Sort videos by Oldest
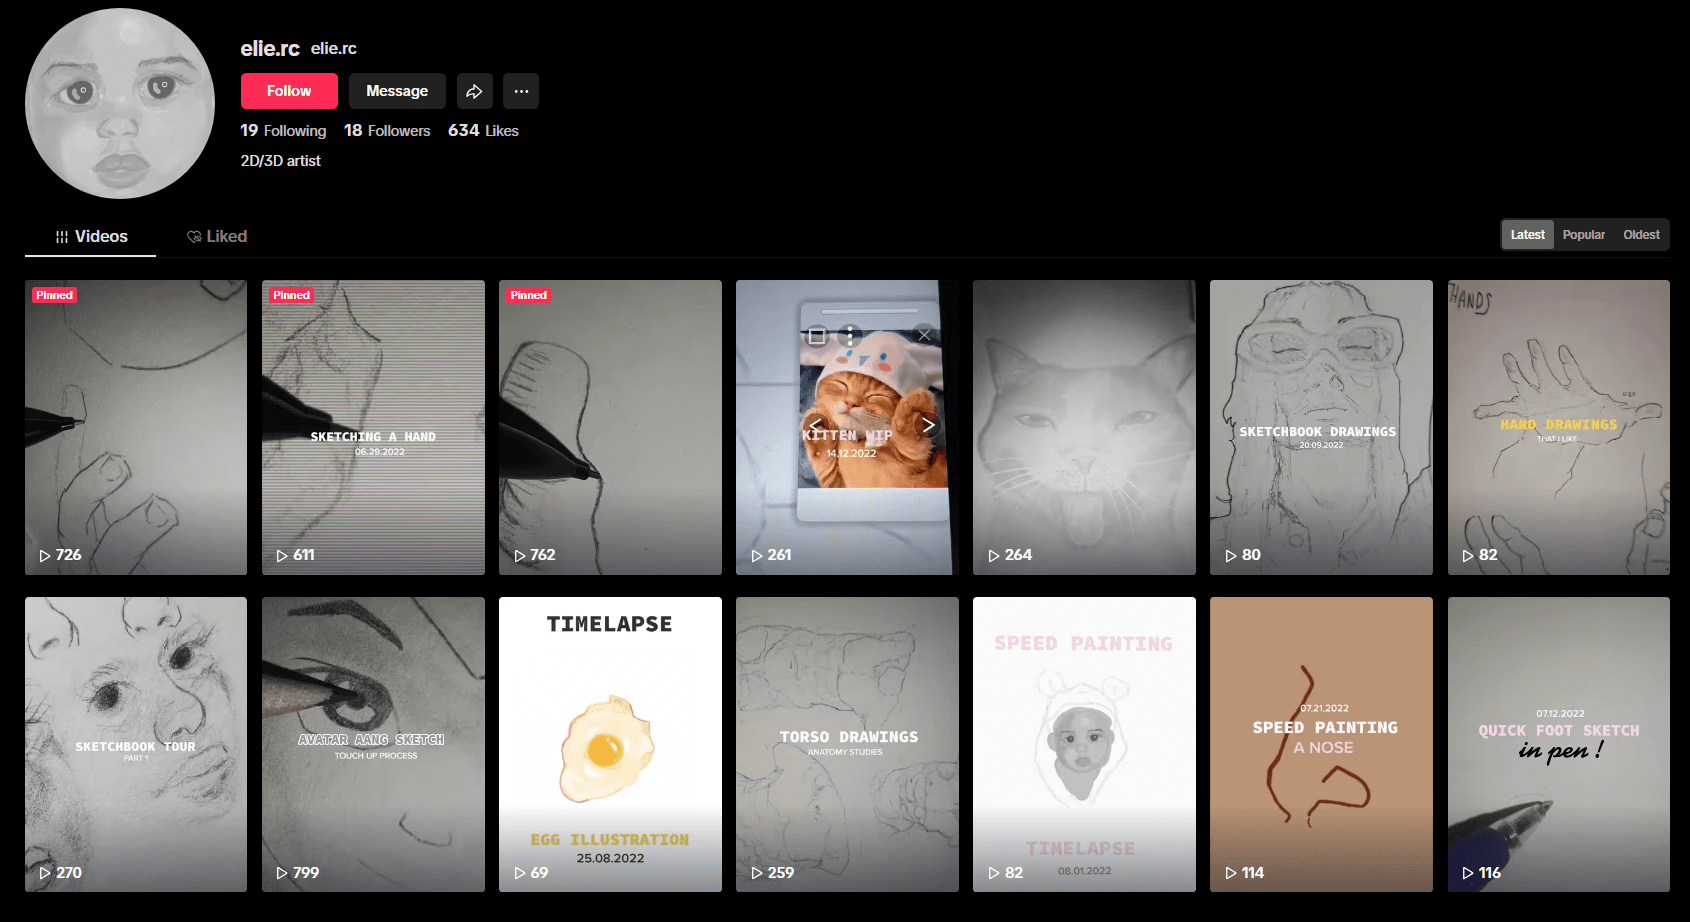 [x=1641, y=235]
